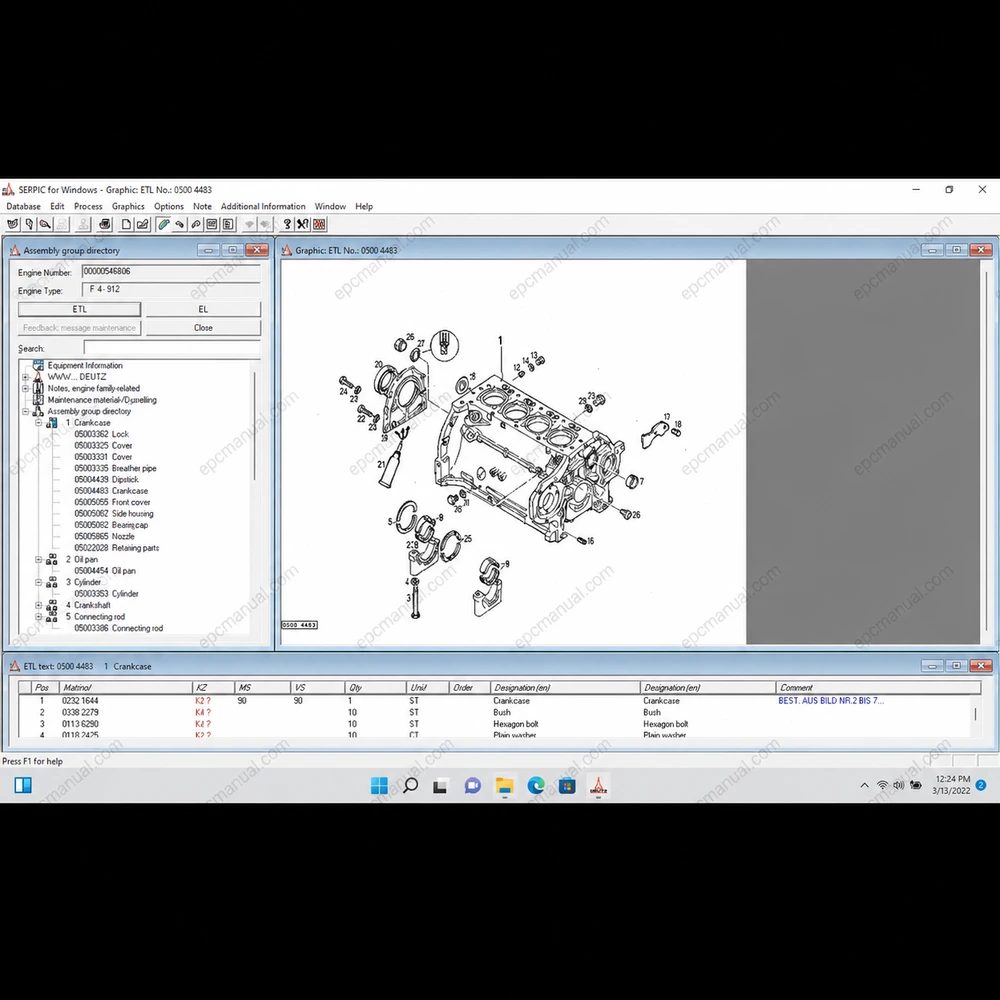Open the Note menu

pyautogui.click(x=202, y=206)
